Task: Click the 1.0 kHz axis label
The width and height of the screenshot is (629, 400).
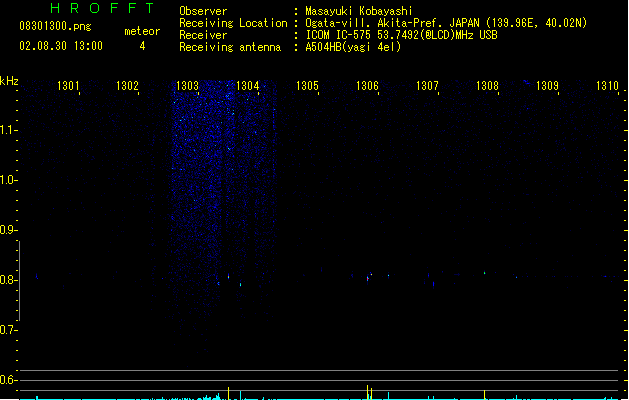Action: (x=8, y=180)
